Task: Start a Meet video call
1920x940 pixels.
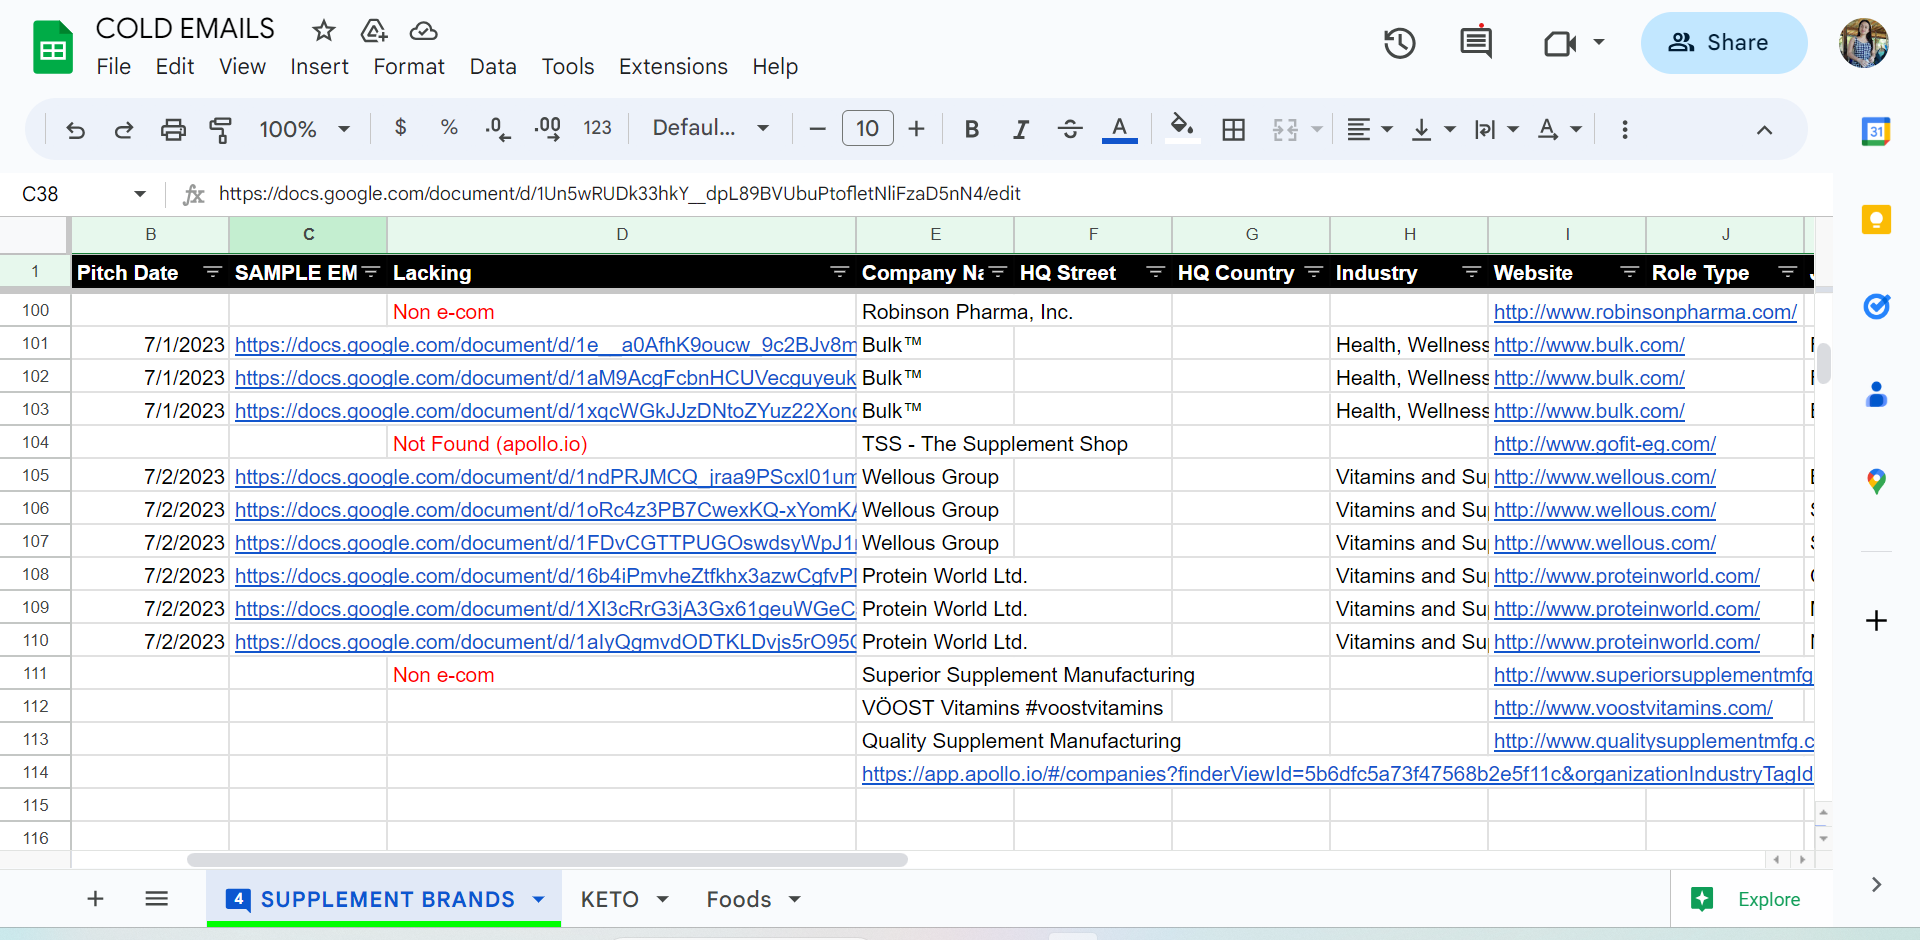Action: pyautogui.click(x=1560, y=43)
